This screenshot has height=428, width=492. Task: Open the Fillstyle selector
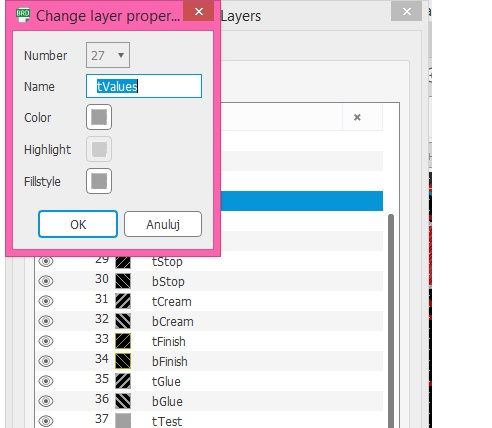pos(99,181)
